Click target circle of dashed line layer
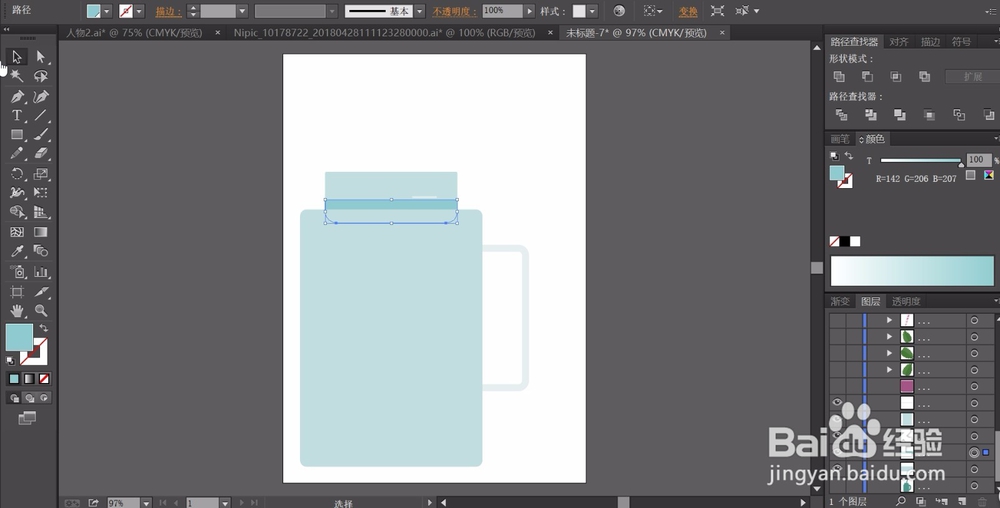This screenshot has width=1000, height=508. 974,320
